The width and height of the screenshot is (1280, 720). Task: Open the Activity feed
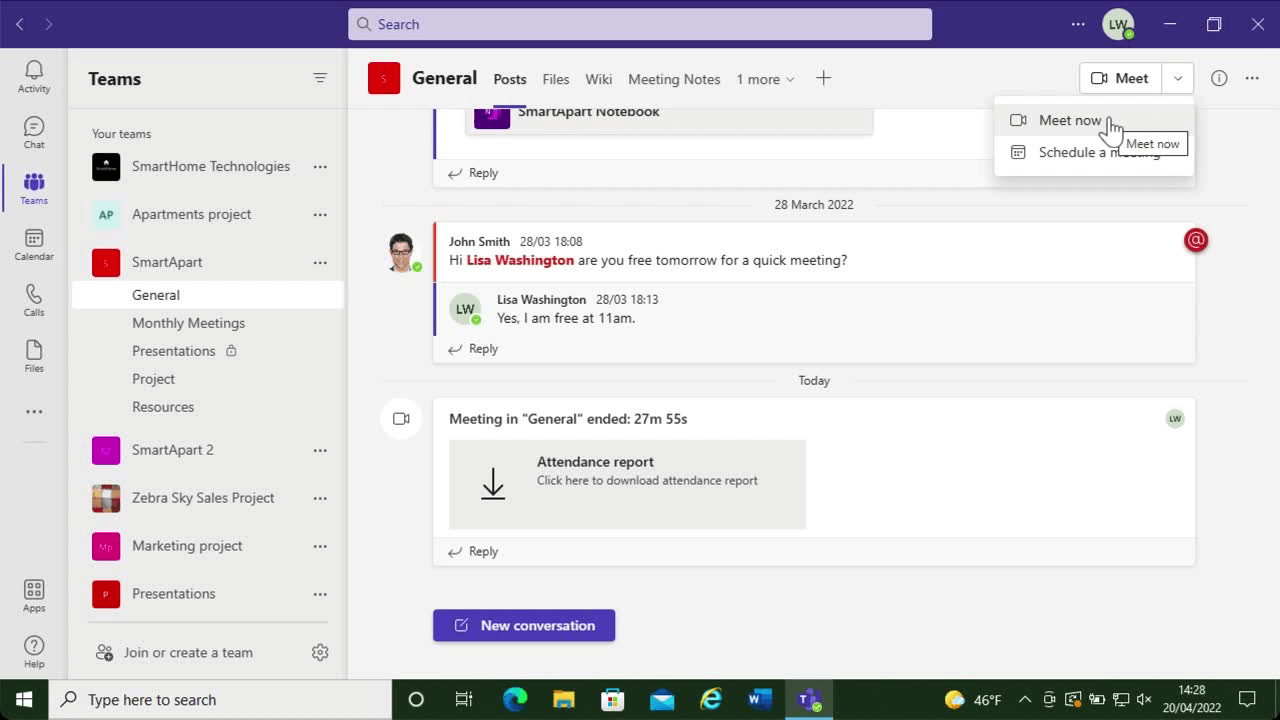(33, 74)
